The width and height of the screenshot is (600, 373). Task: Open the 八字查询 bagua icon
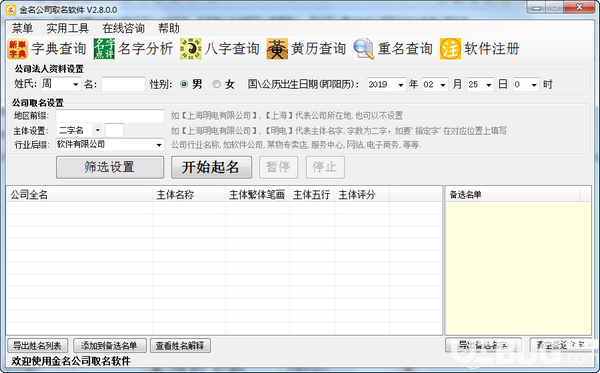tap(191, 49)
